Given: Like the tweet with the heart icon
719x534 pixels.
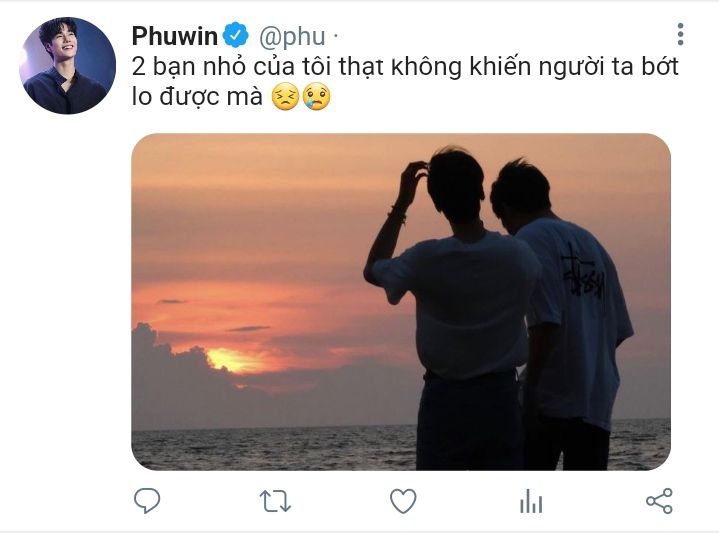Looking at the screenshot, I should (x=403, y=501).
